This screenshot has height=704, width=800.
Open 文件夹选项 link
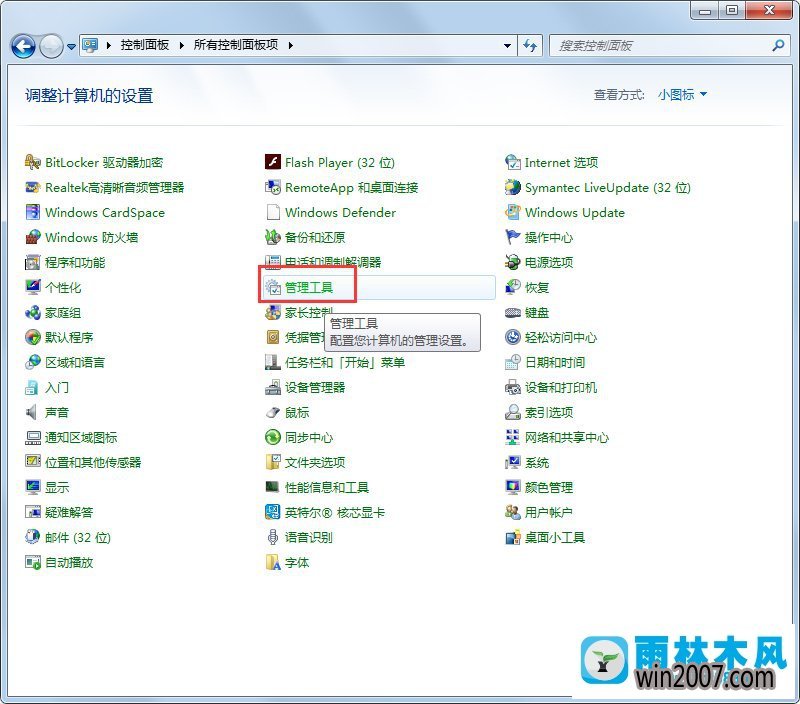click(x=315, y=462)
